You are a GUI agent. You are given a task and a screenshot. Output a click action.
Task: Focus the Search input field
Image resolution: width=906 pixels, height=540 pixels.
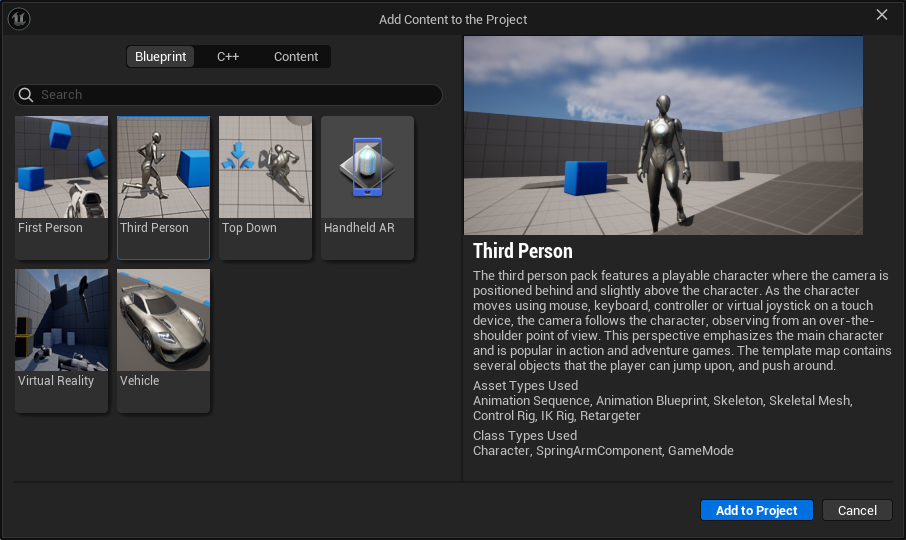click(228, 95)
